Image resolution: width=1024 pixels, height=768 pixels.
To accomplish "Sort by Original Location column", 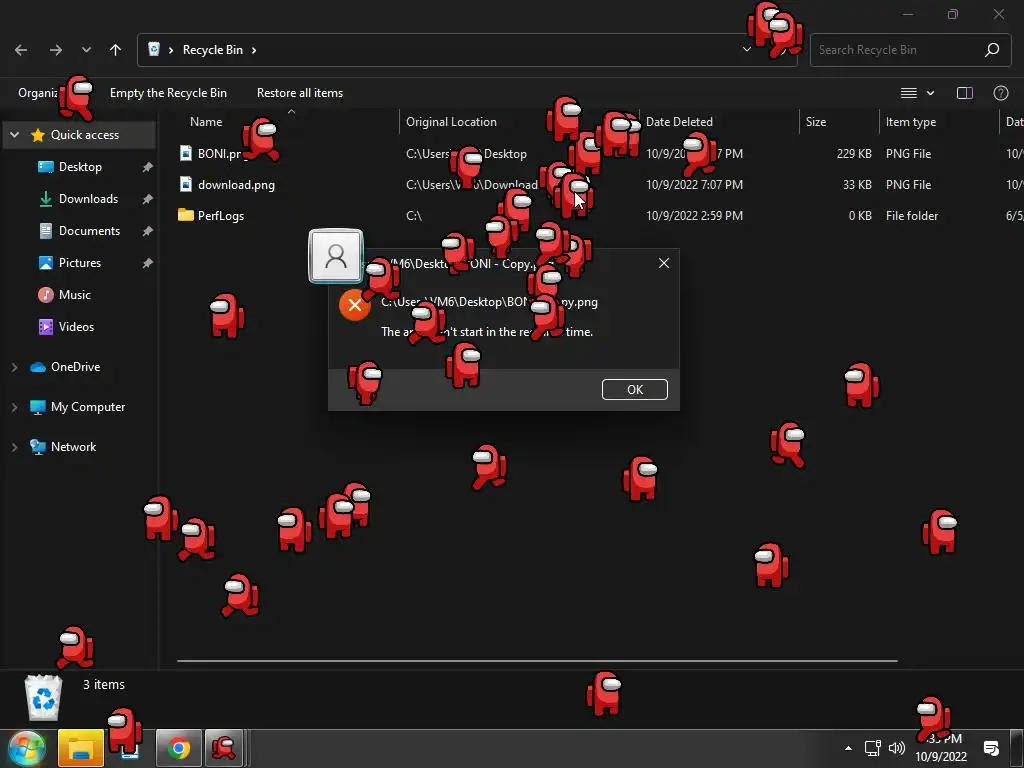I will click(x=451, y=121).
